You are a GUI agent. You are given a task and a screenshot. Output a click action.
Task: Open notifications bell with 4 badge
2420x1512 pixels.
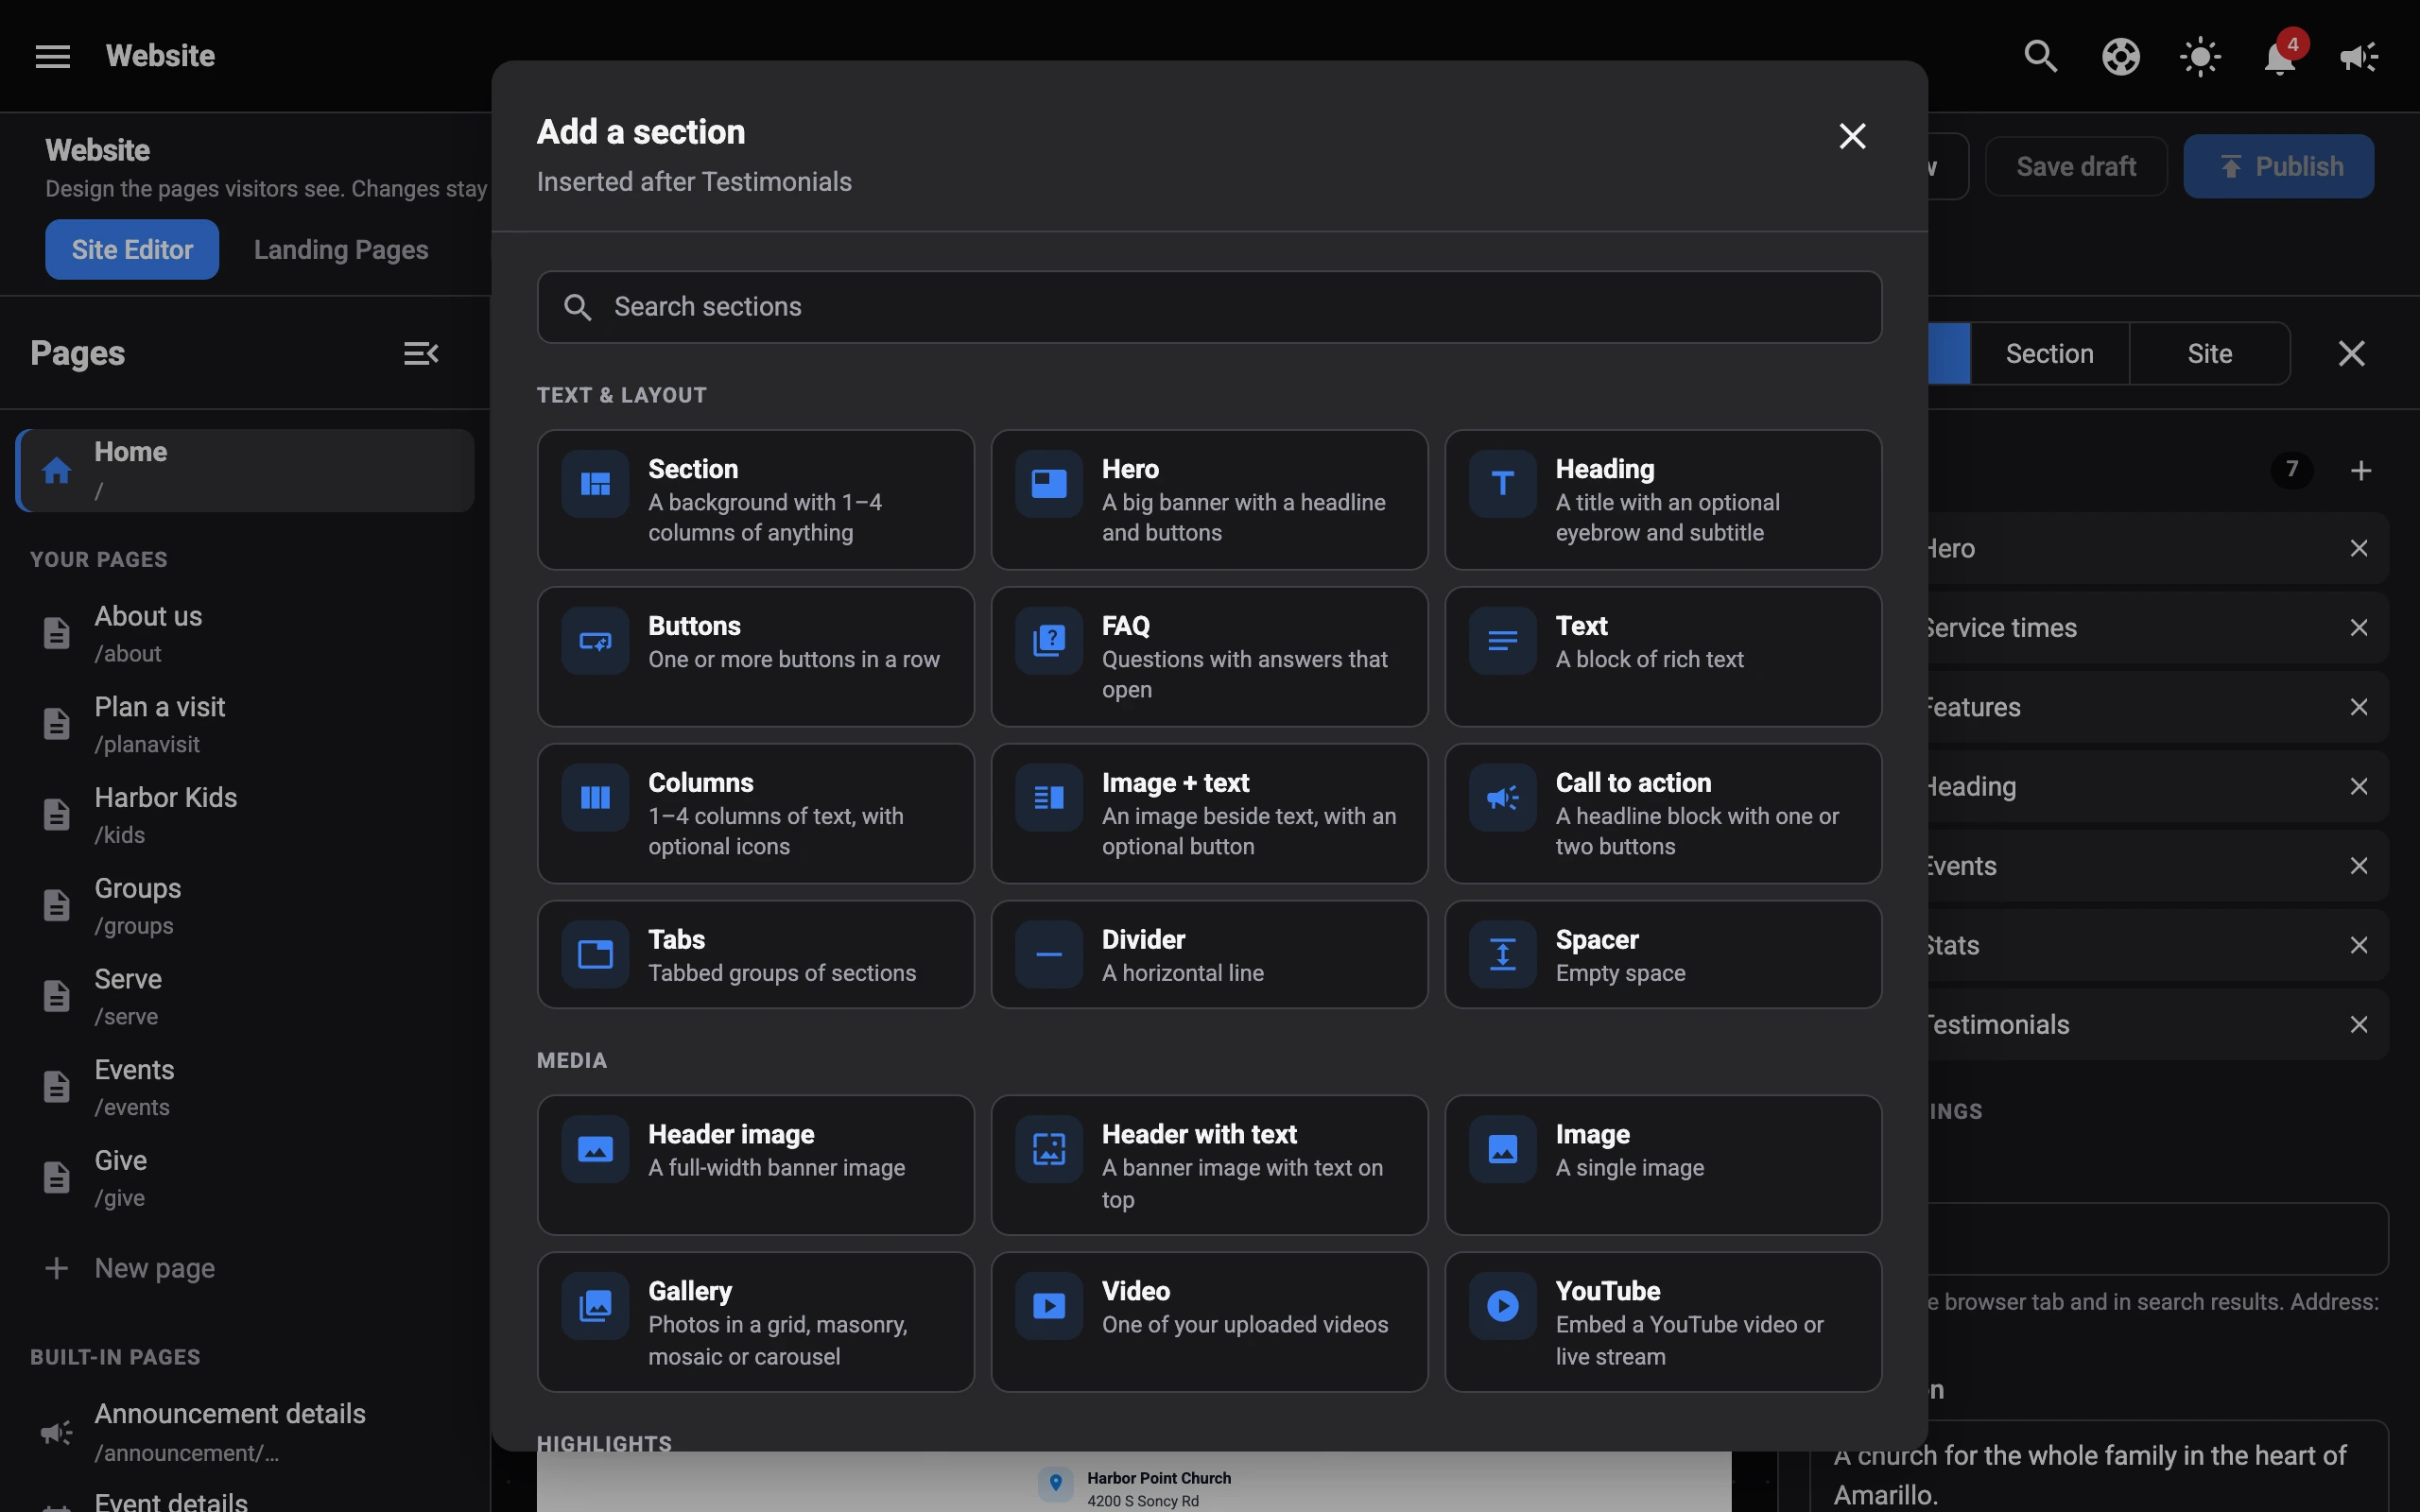[2279, 56]
